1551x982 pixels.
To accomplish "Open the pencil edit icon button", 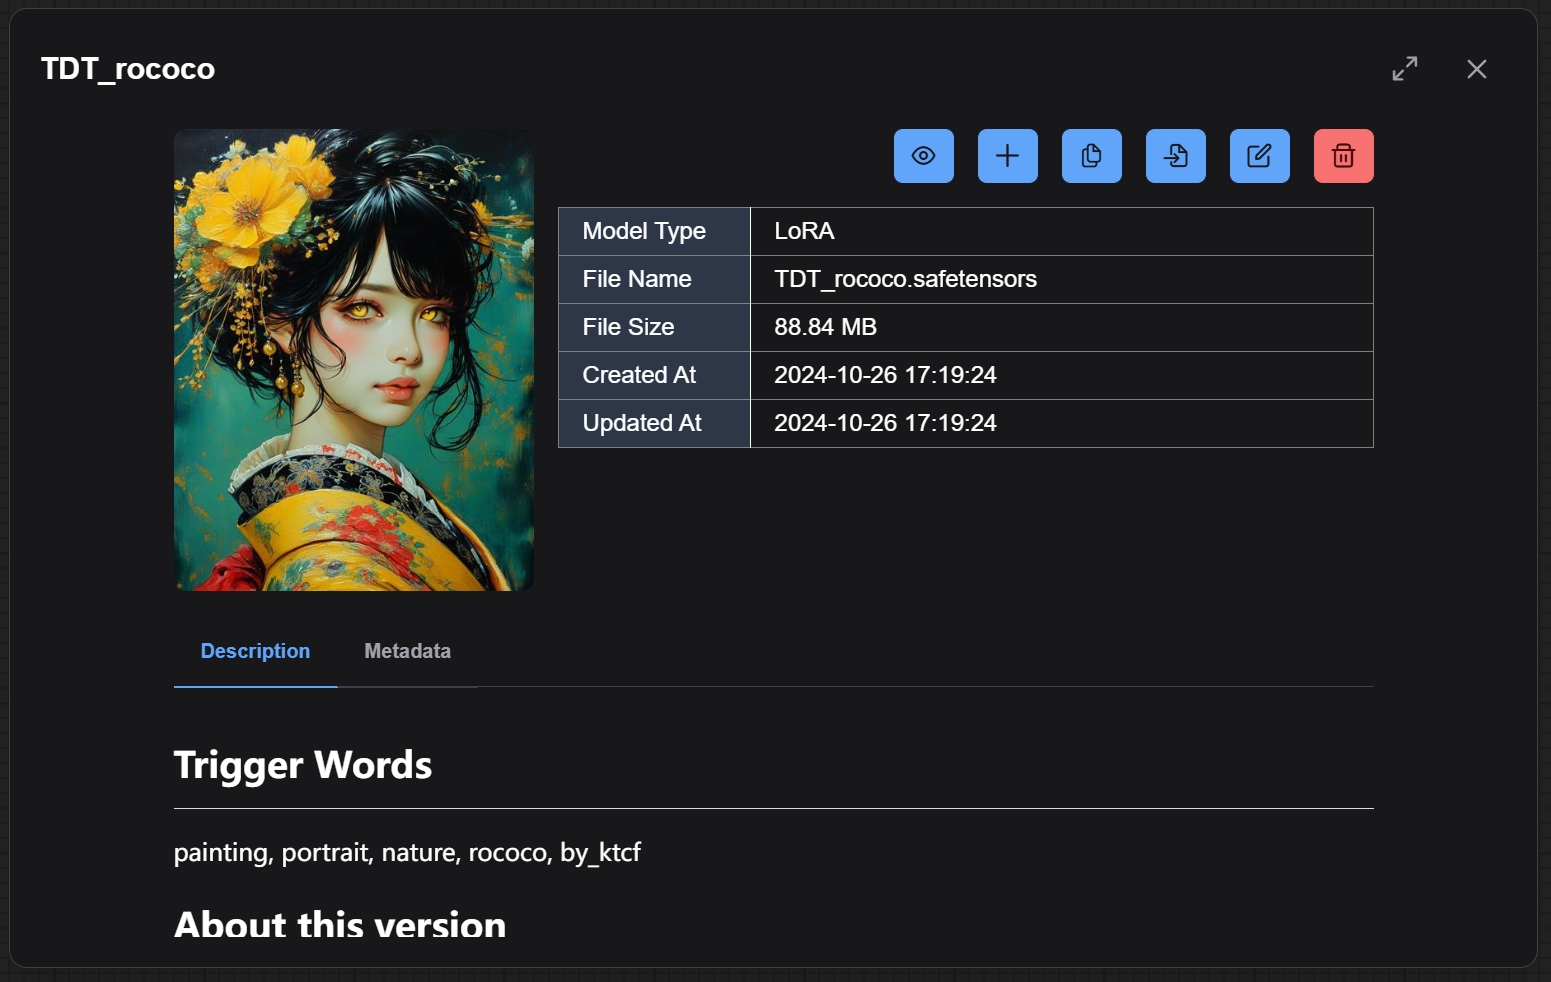I will [x=1259, y=156].
